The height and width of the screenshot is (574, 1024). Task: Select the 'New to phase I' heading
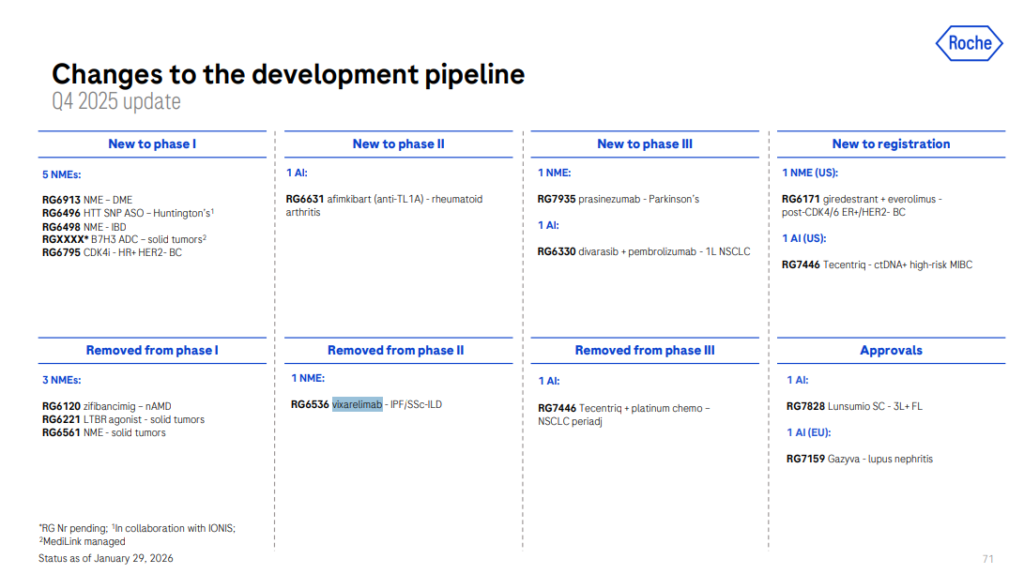click(152, 144)
